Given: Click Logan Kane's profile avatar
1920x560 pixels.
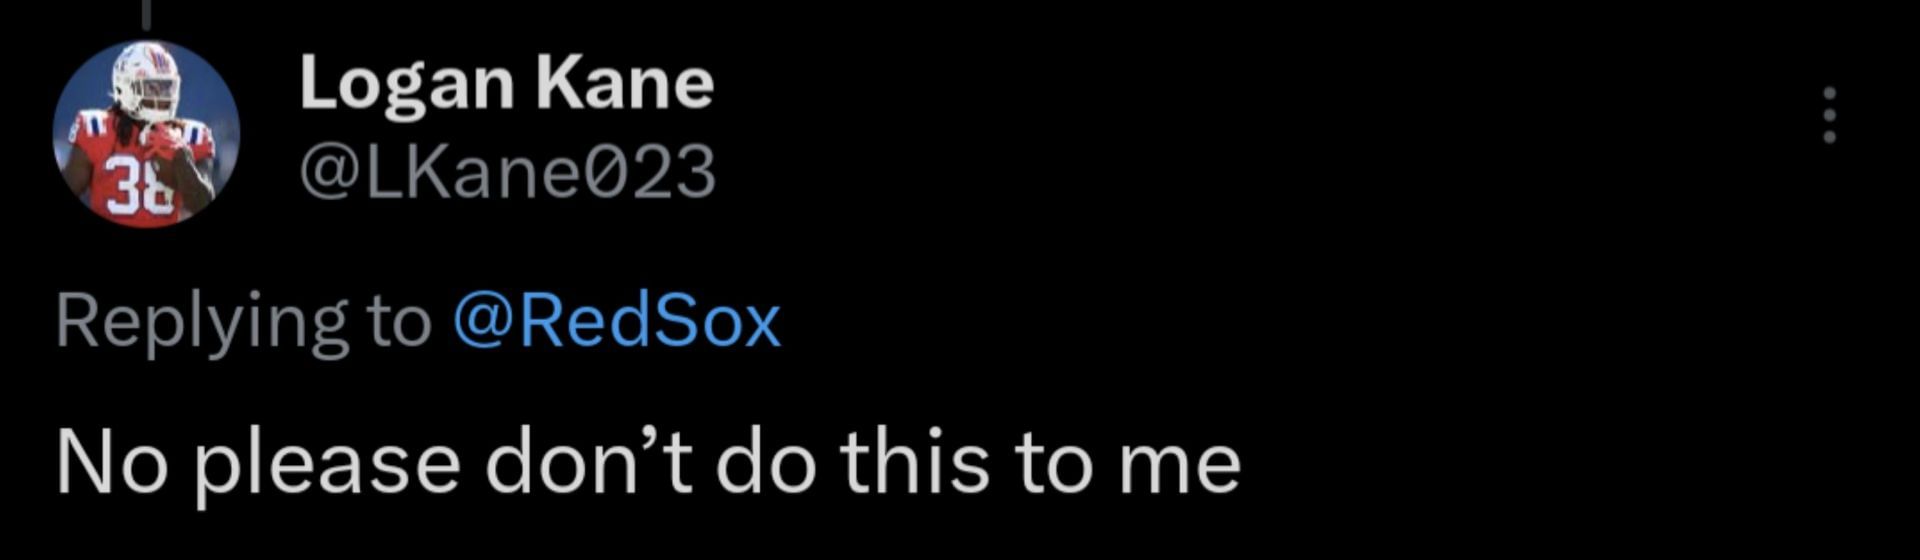Looking at the screenshot, I should tap(146, 134).
